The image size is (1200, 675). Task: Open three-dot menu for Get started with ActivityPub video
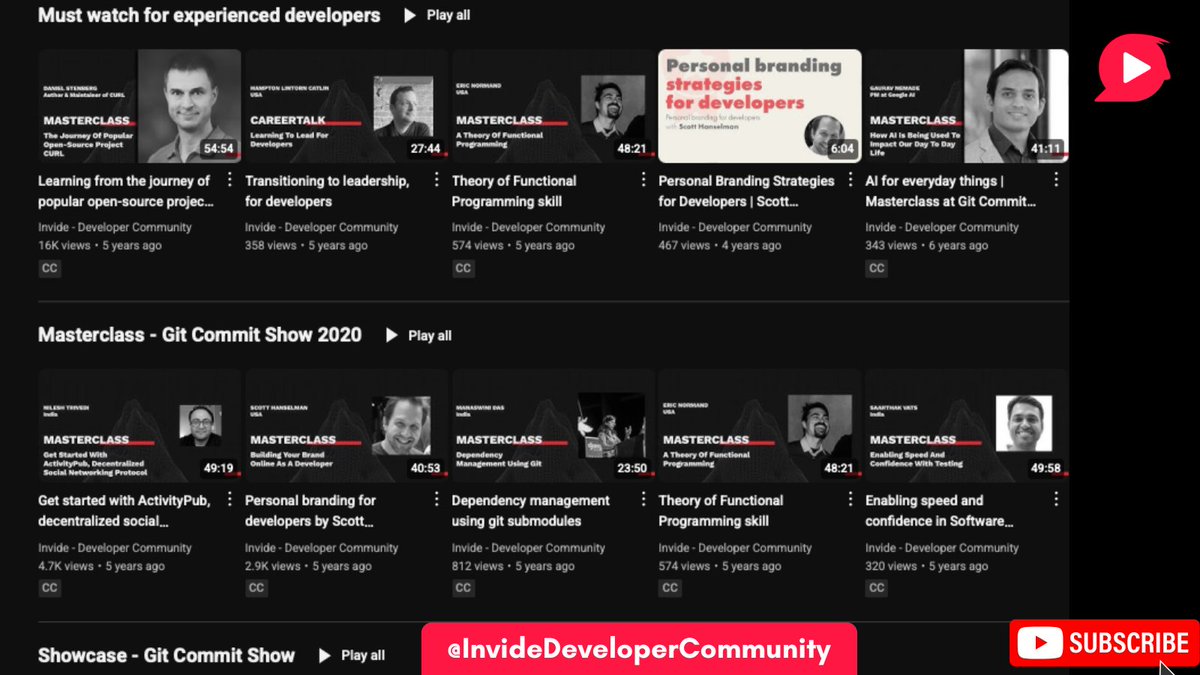(229, 499)
